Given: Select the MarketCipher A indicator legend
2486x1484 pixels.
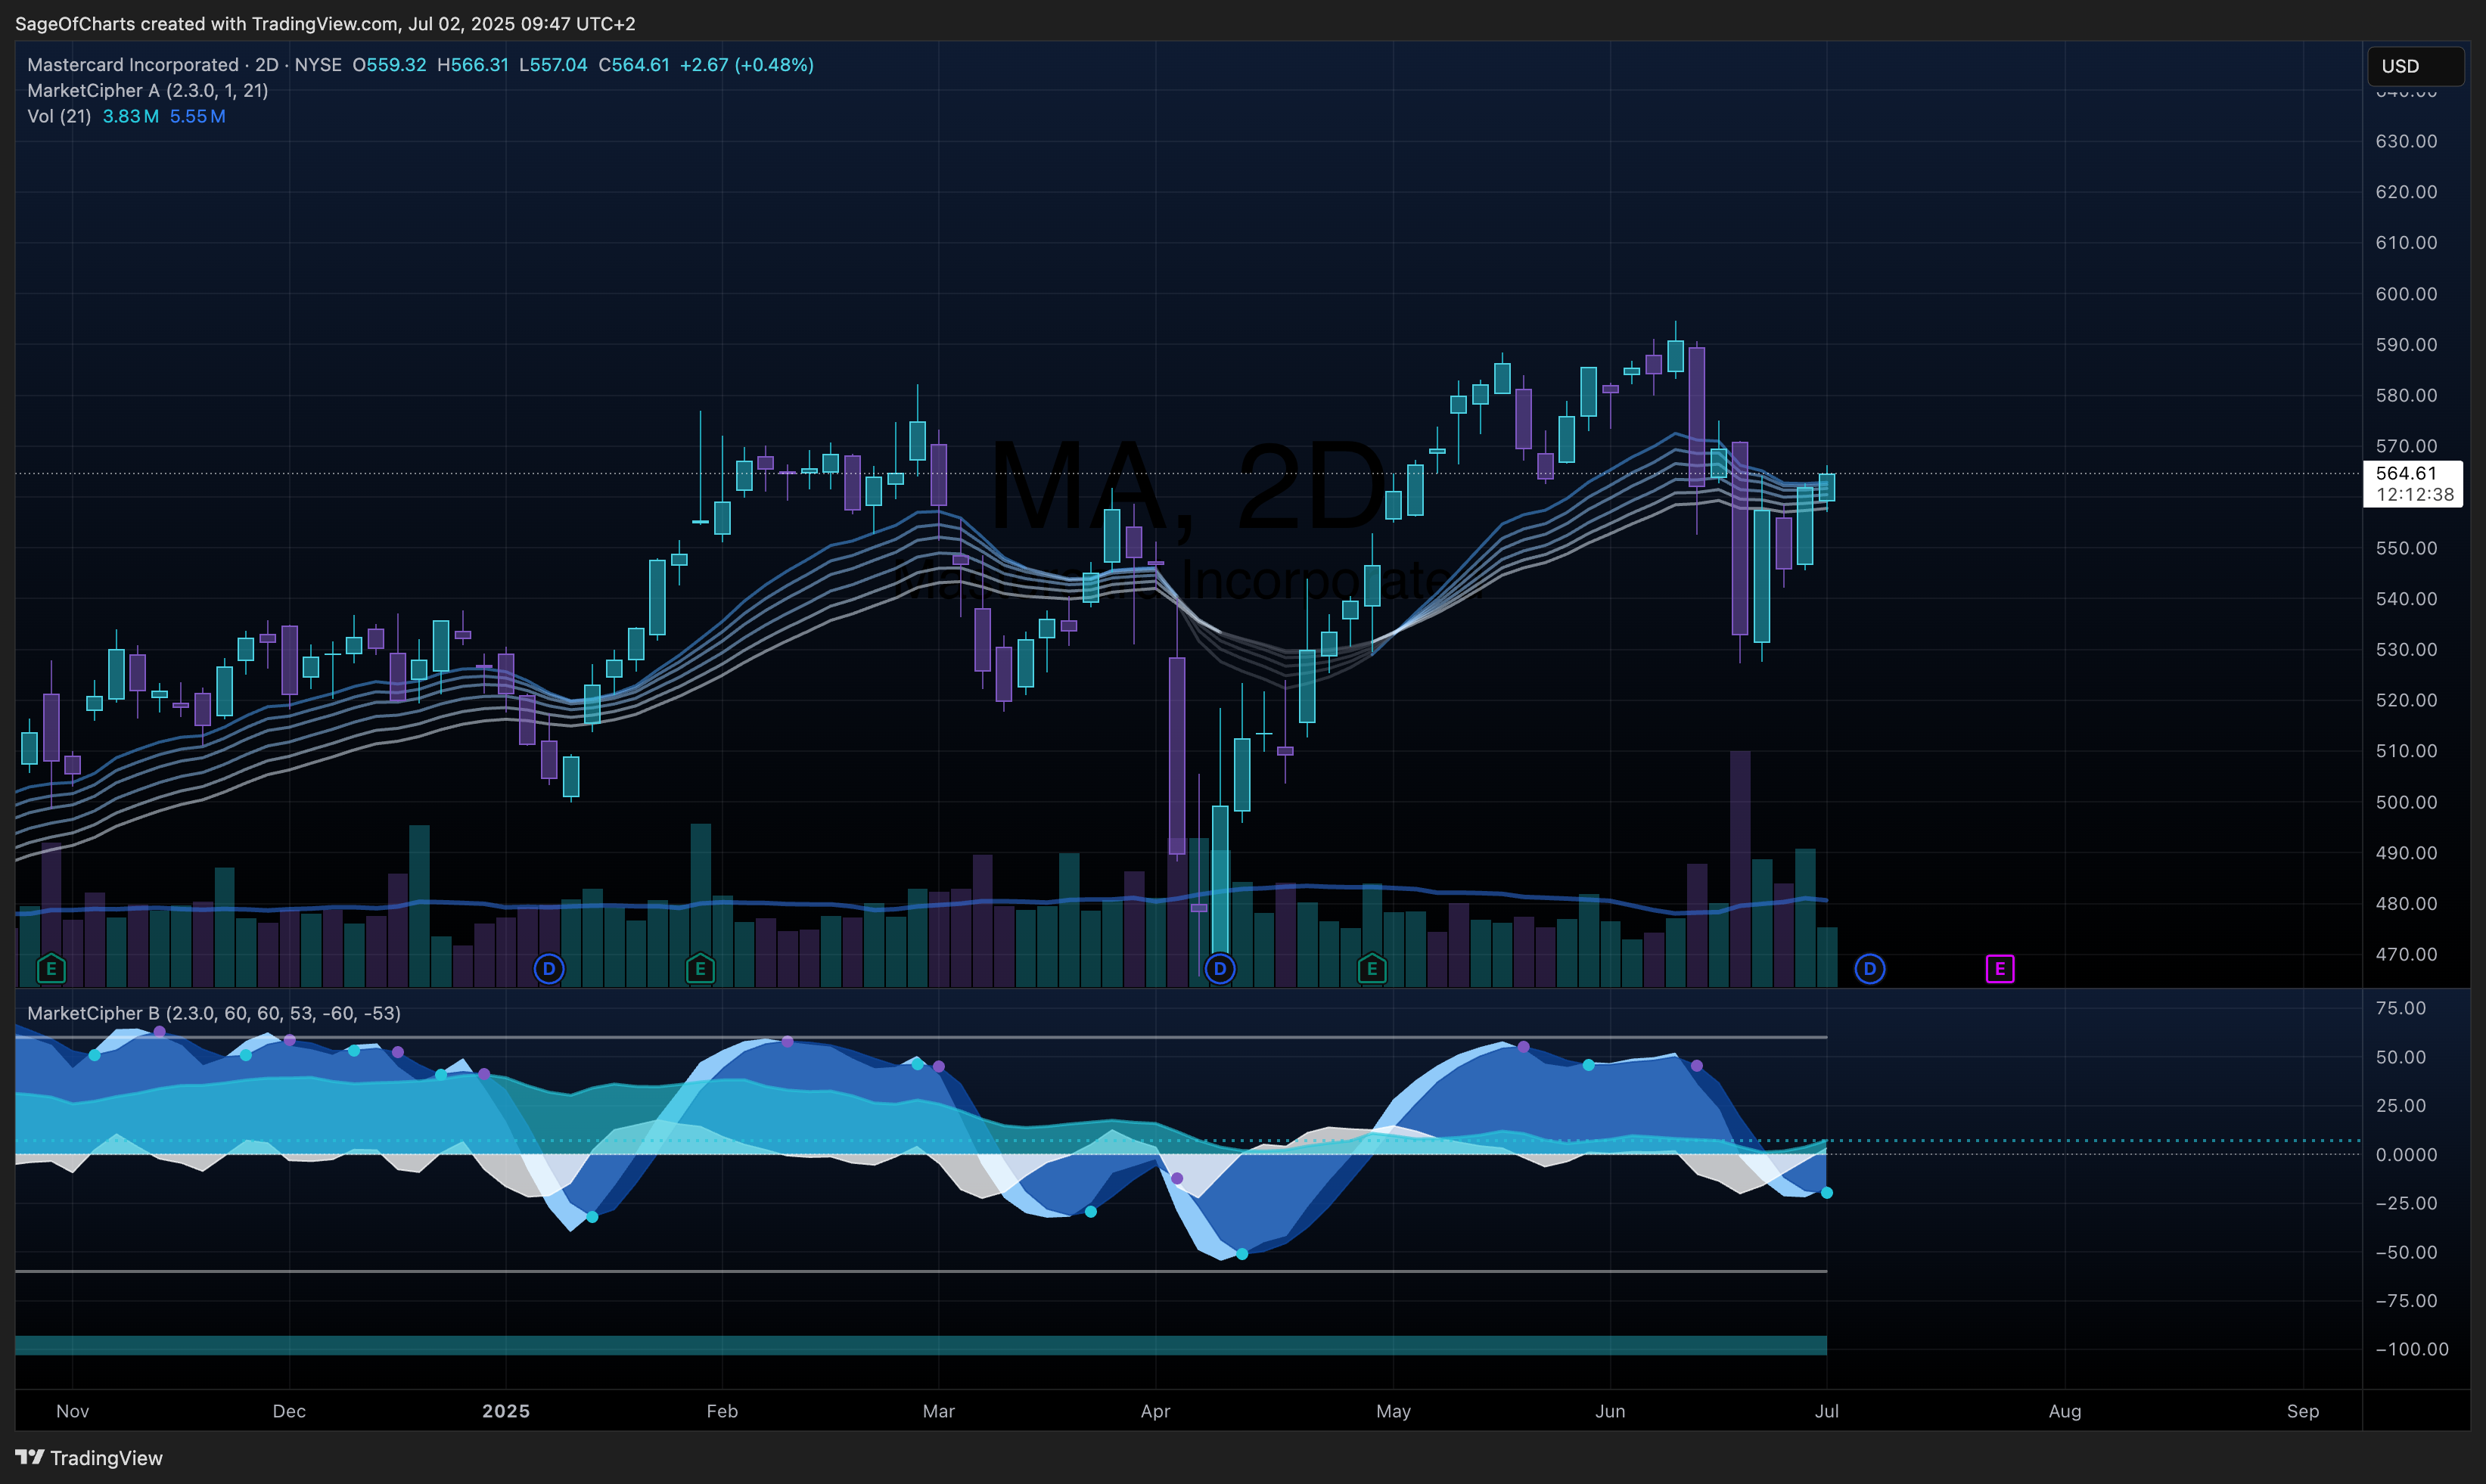Looking at the screenshot, I should click(x=148, y=91).
